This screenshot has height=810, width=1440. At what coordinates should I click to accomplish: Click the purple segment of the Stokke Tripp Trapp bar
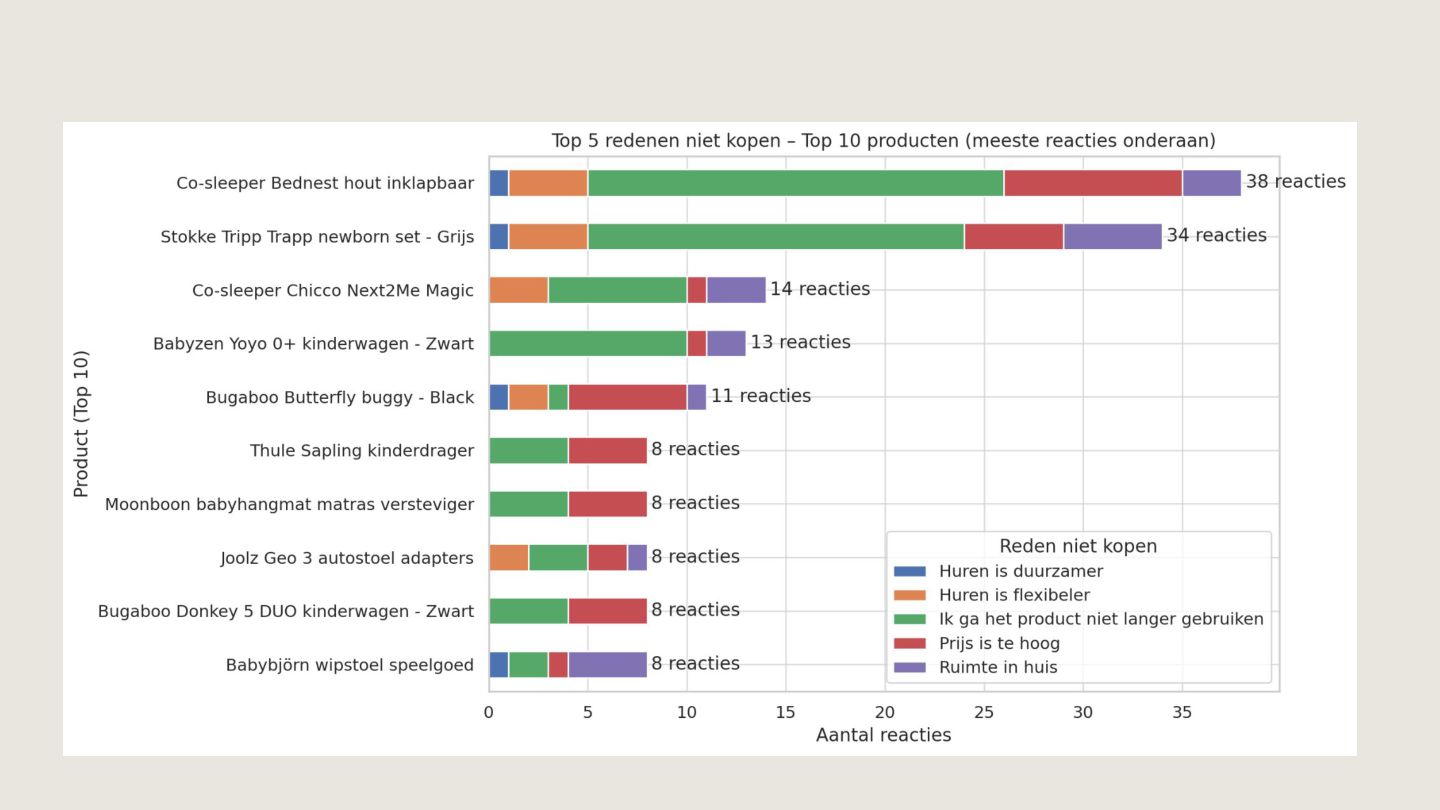pyautogui.click(x=1113, y=237)
